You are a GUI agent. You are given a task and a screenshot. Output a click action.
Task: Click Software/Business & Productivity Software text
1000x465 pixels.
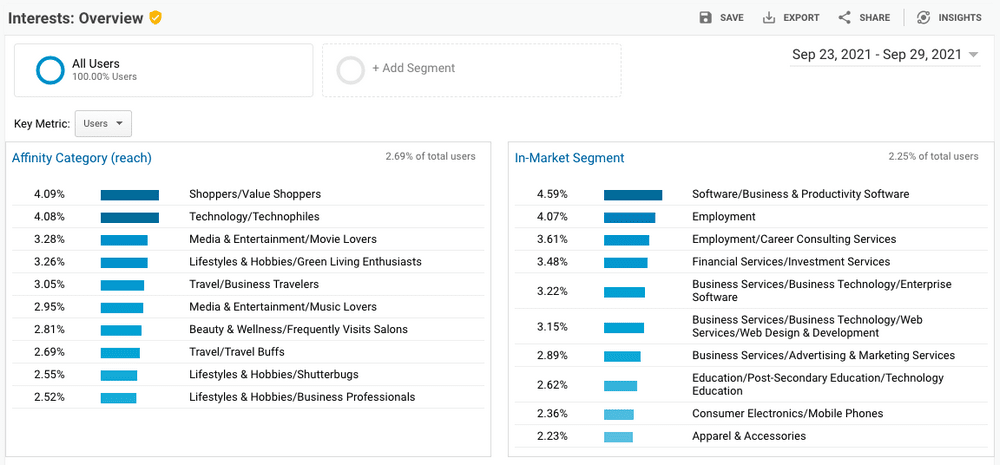coord(800,194)
